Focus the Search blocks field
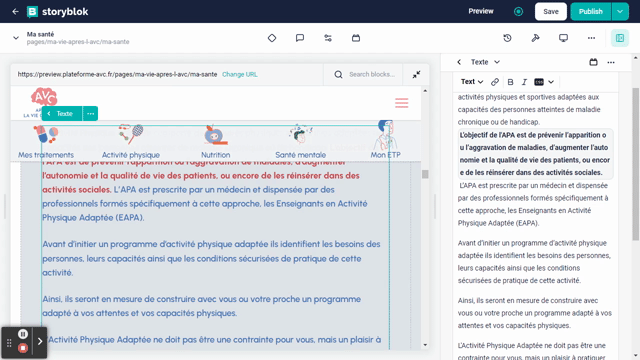 pos(372,74)
